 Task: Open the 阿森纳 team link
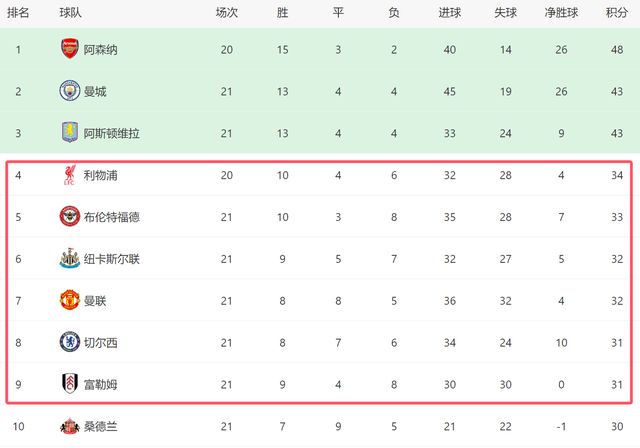point(101,49)
